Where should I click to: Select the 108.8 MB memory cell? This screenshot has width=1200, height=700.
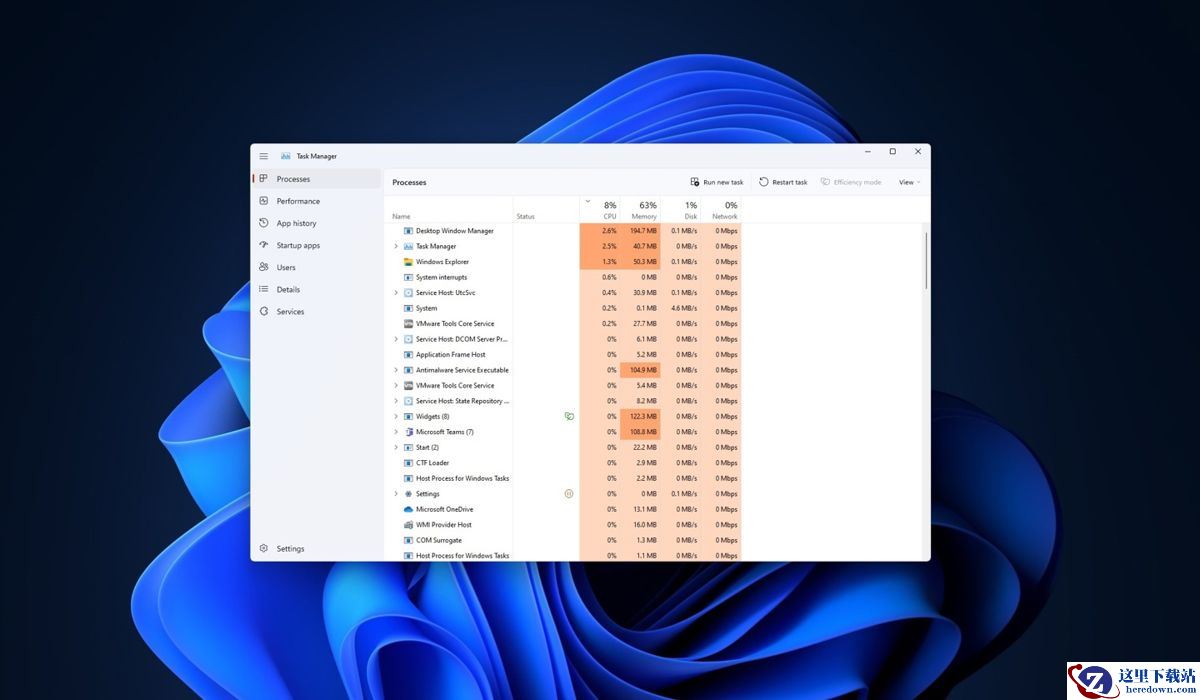(x=640, y=432)
